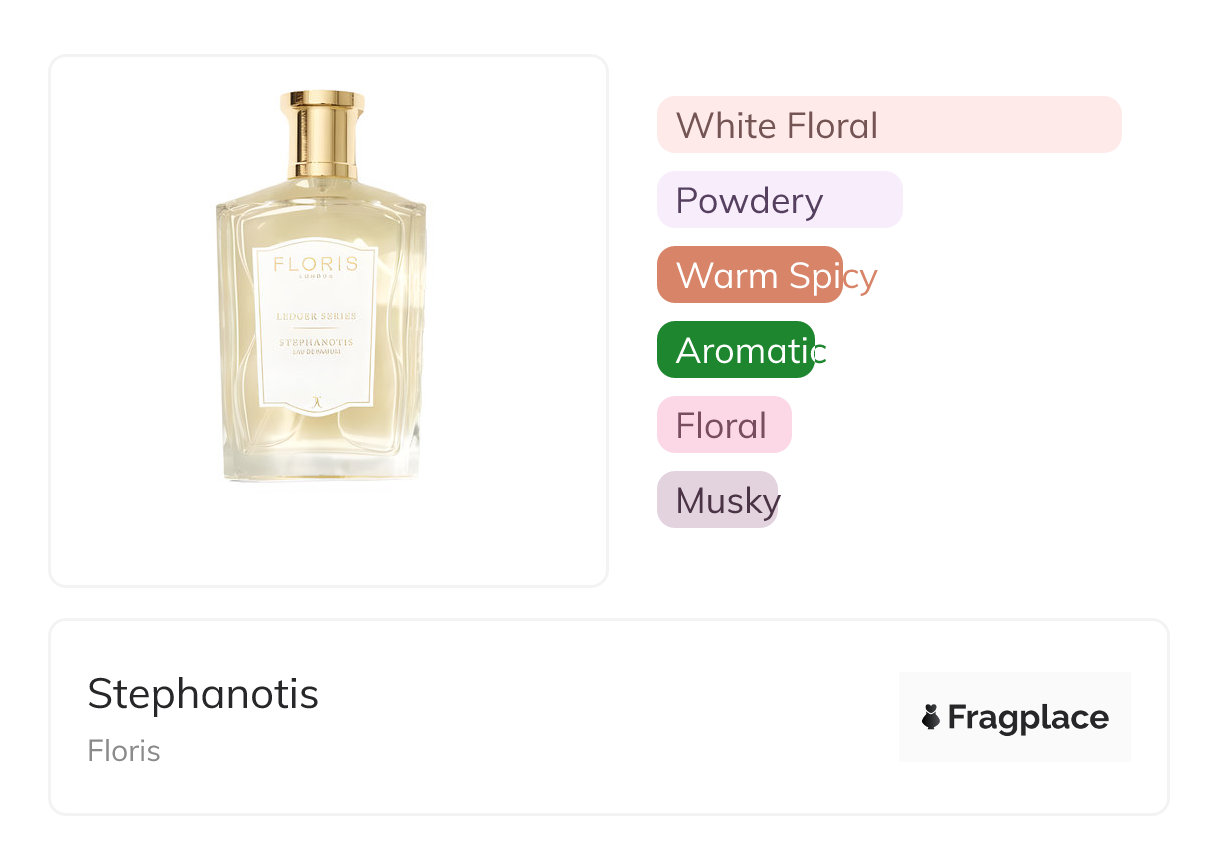Choose the pink Floral accord tag
Viewport: 1218px width, 864px height.
point(723,425)
